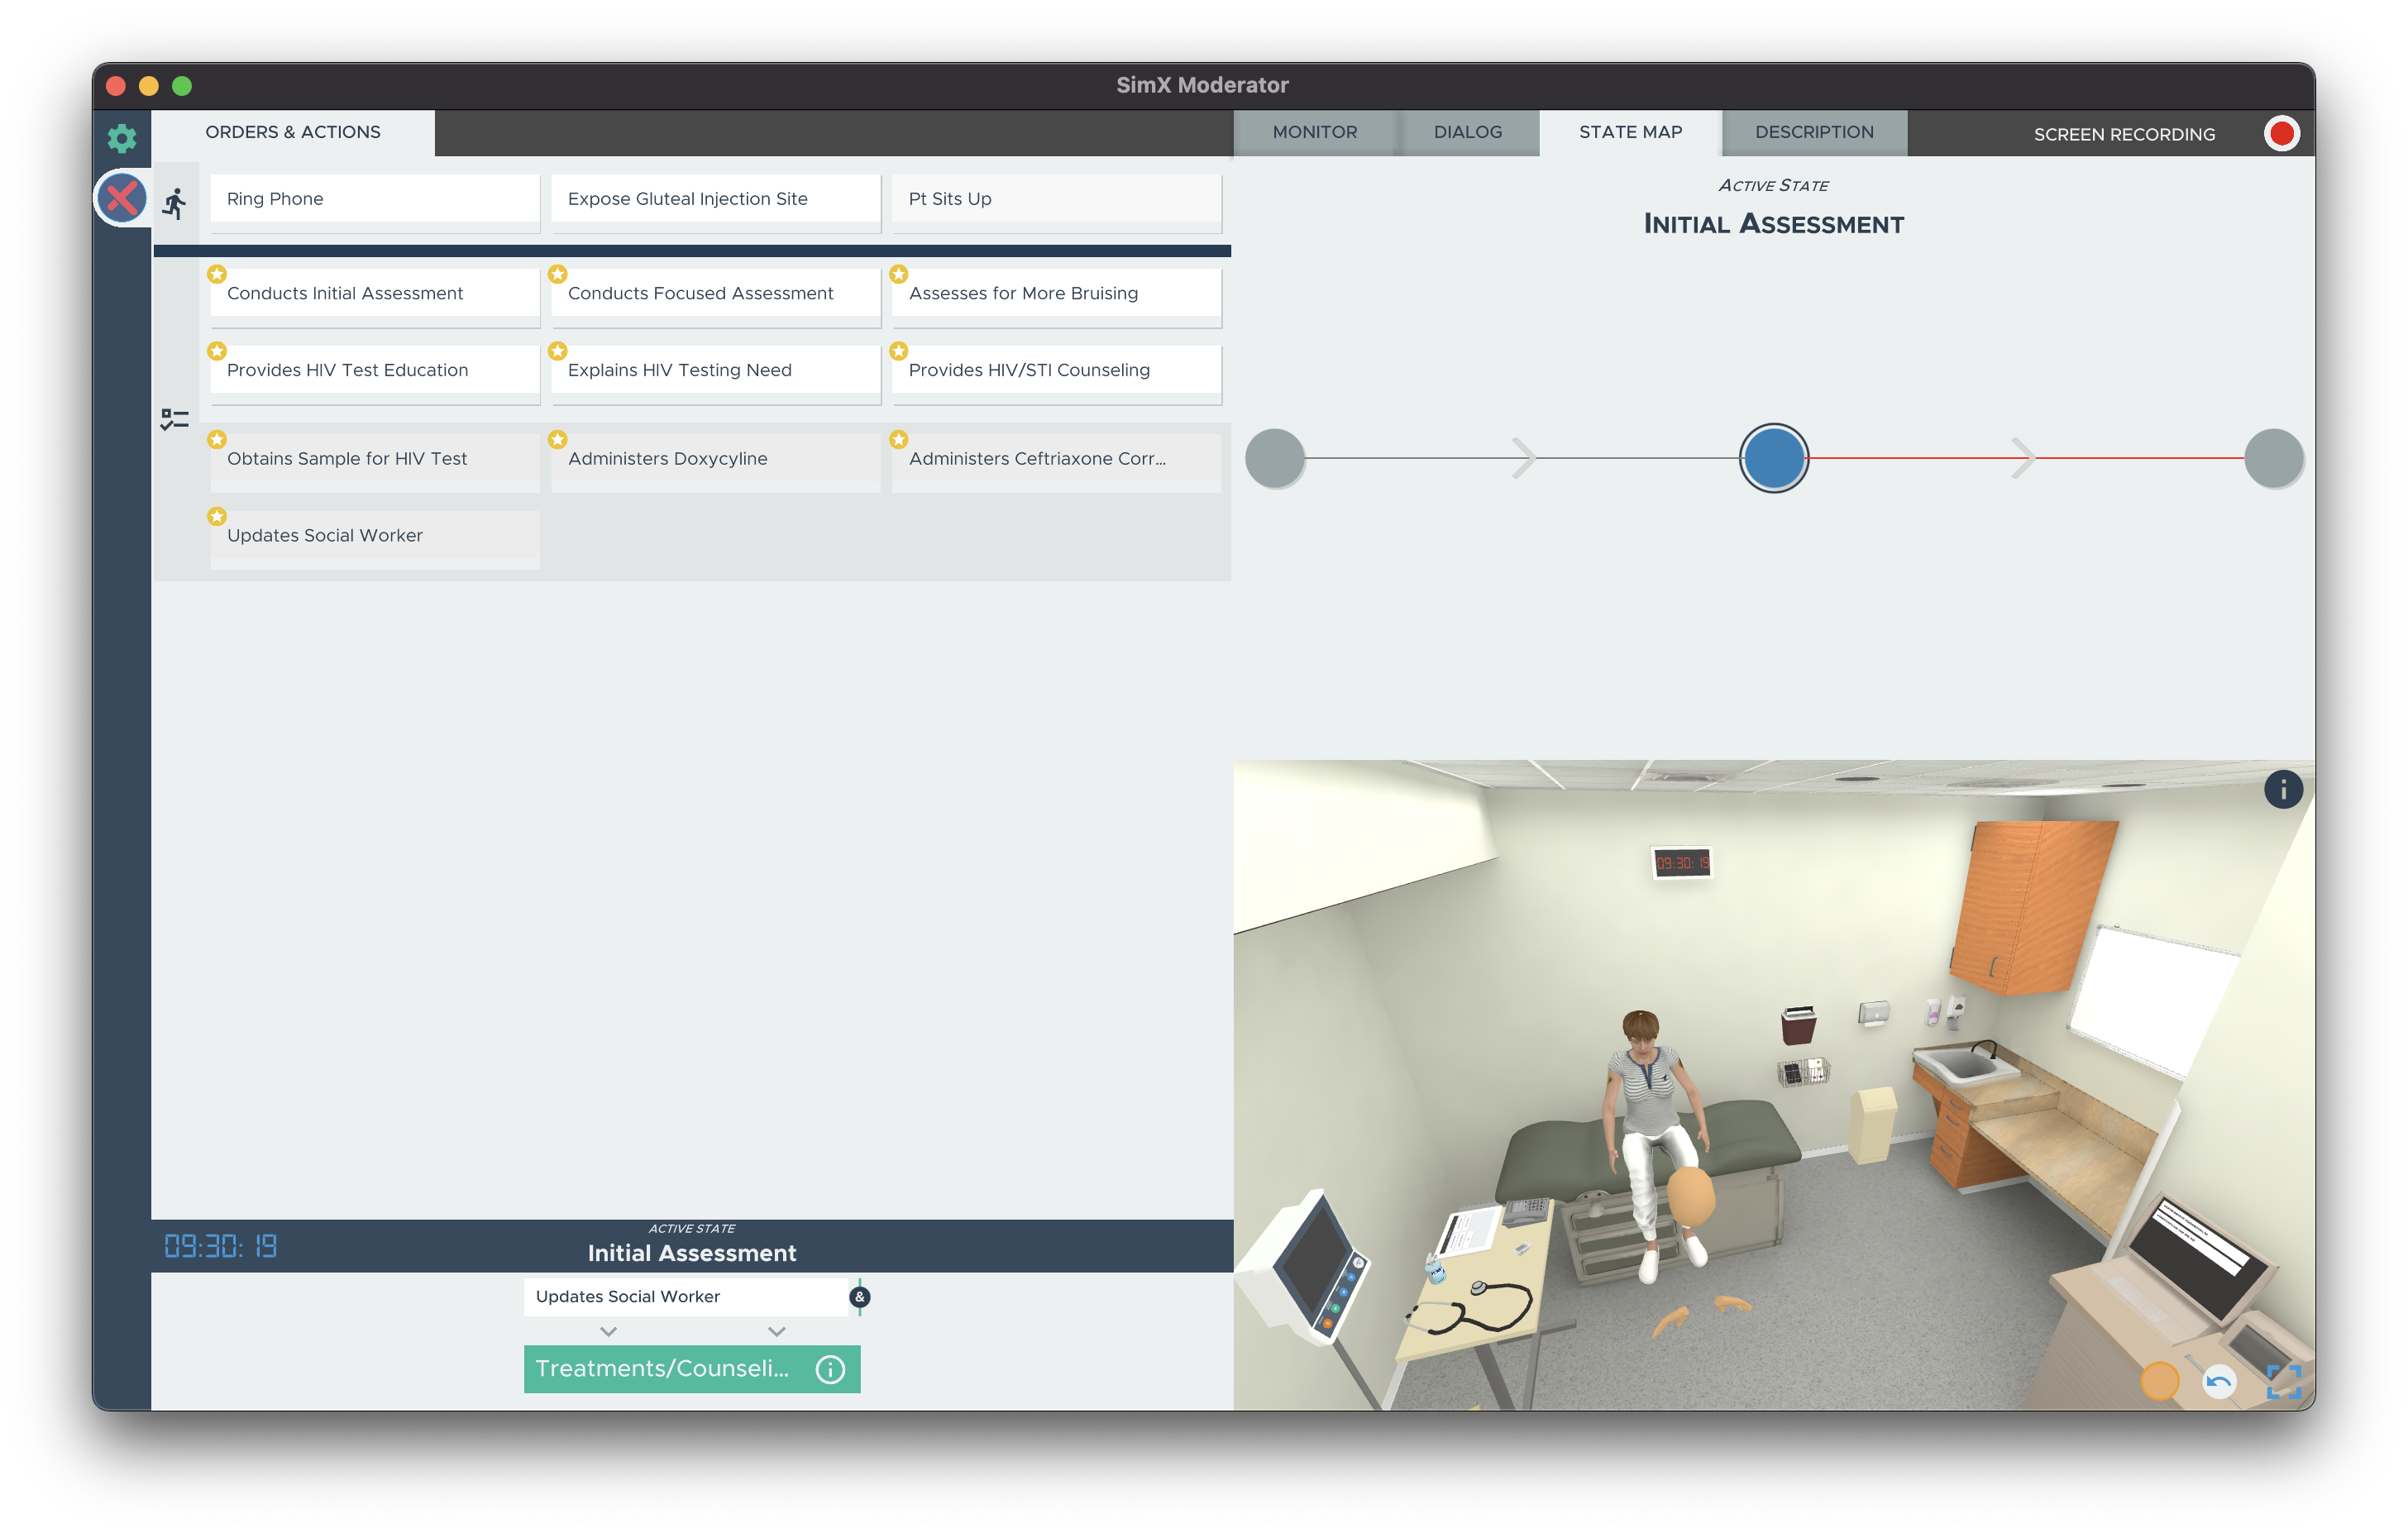Click the arrow chevron after the active state node

point(2022,458)
